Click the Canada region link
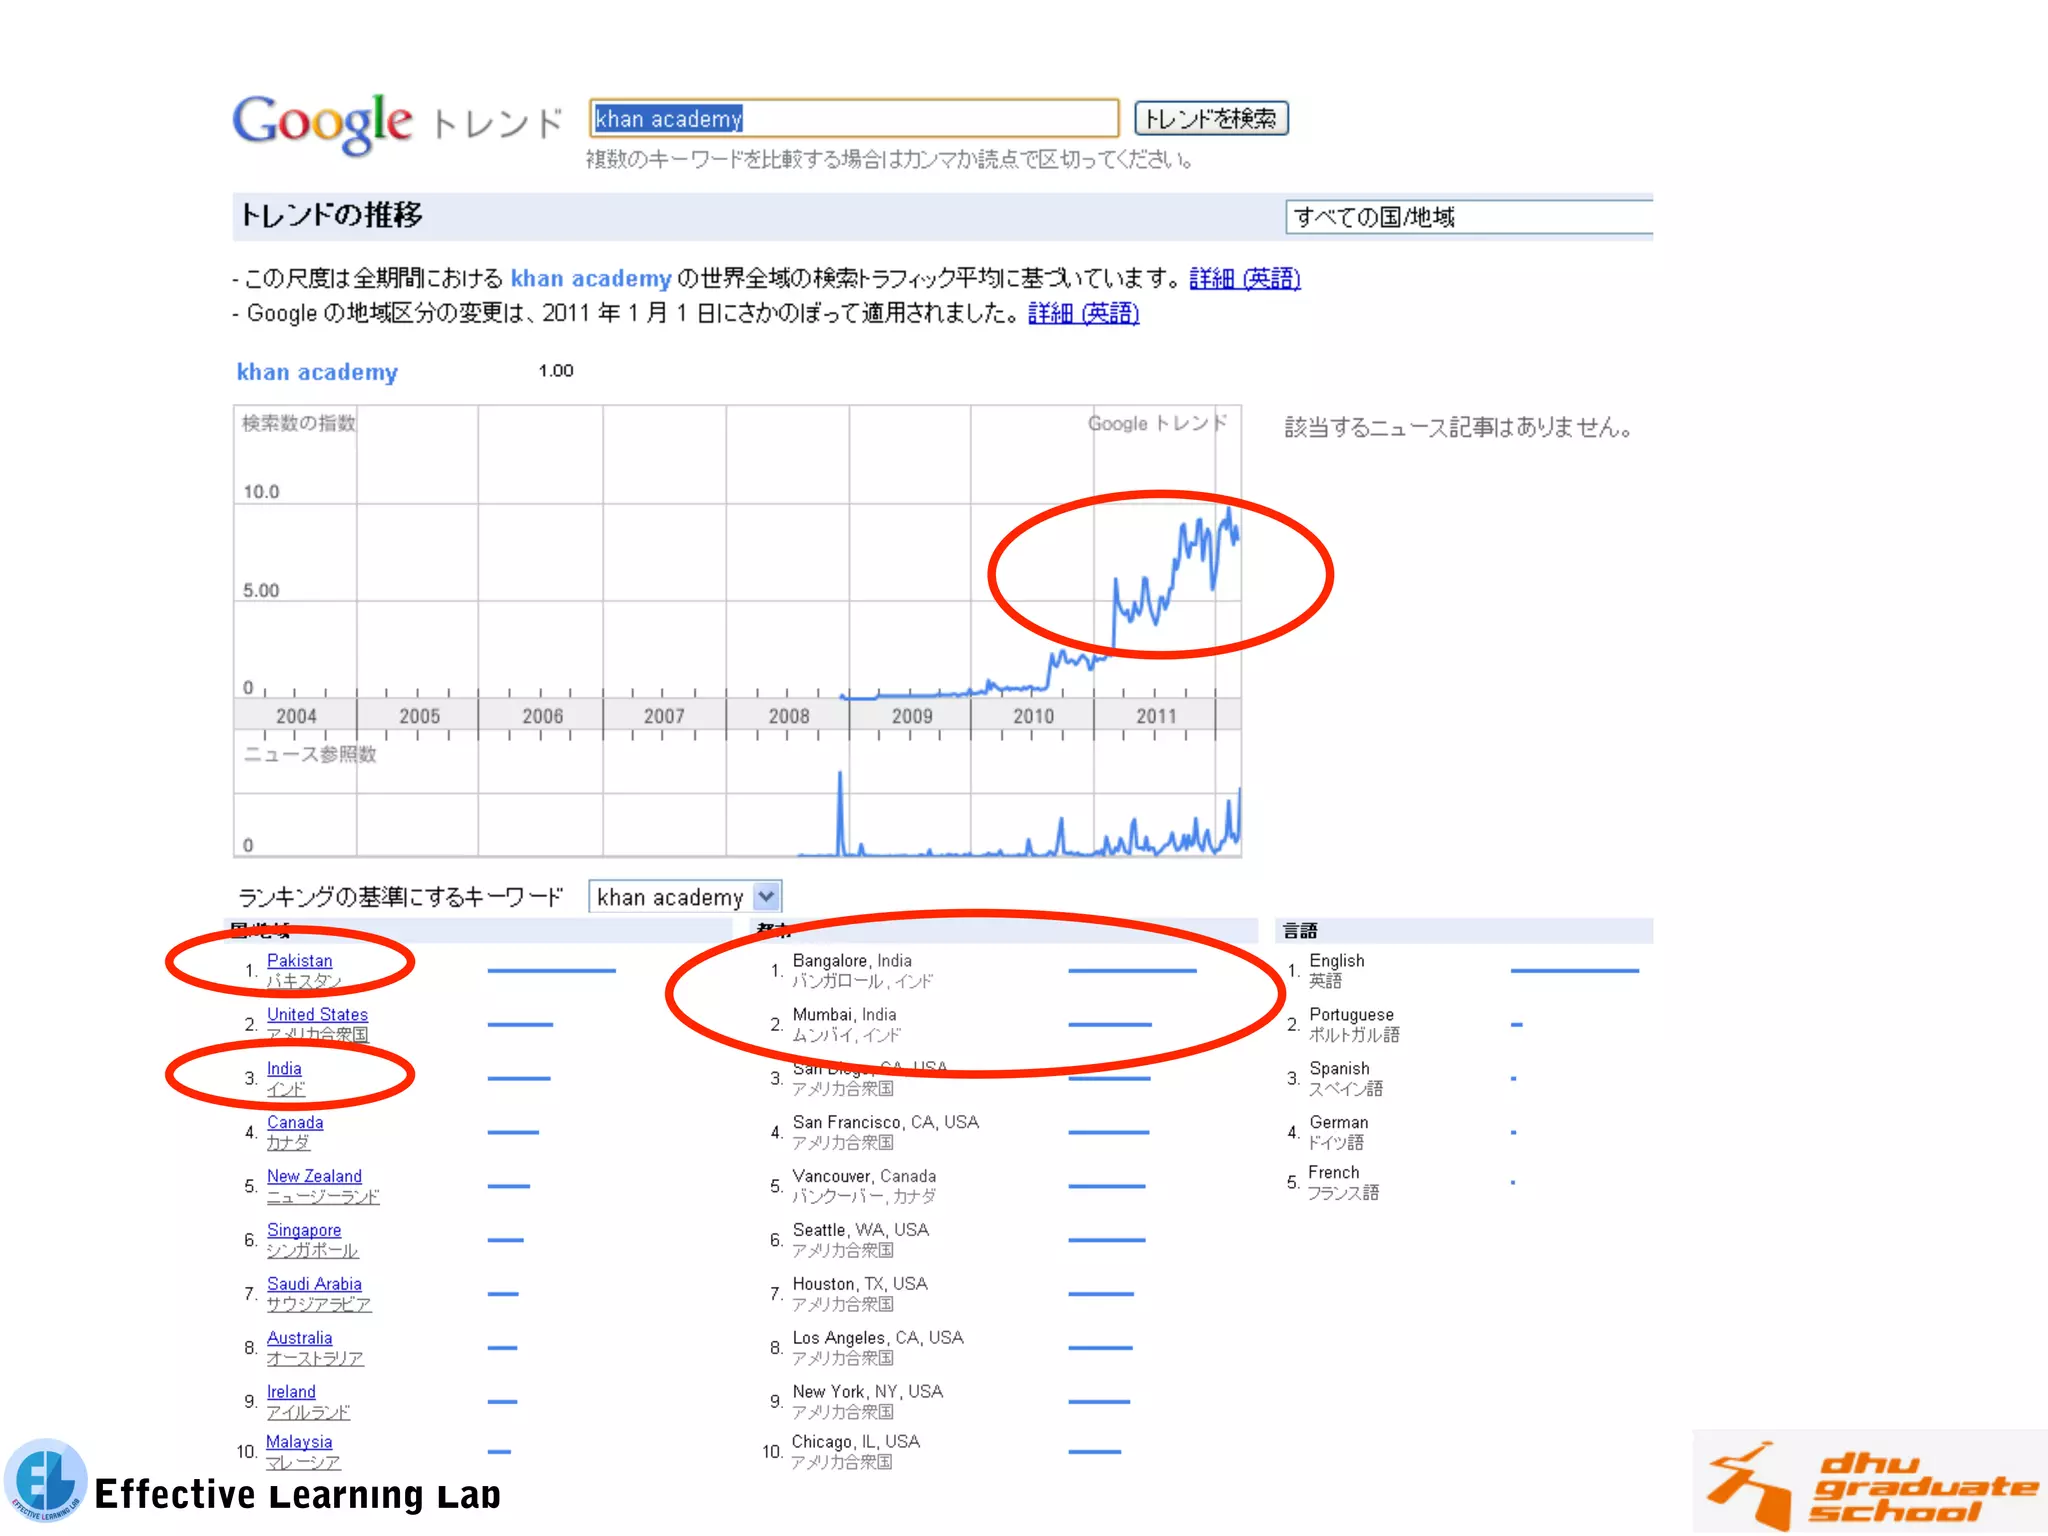Screen dimensions: 2048x1536 (x=295, y=1123)
